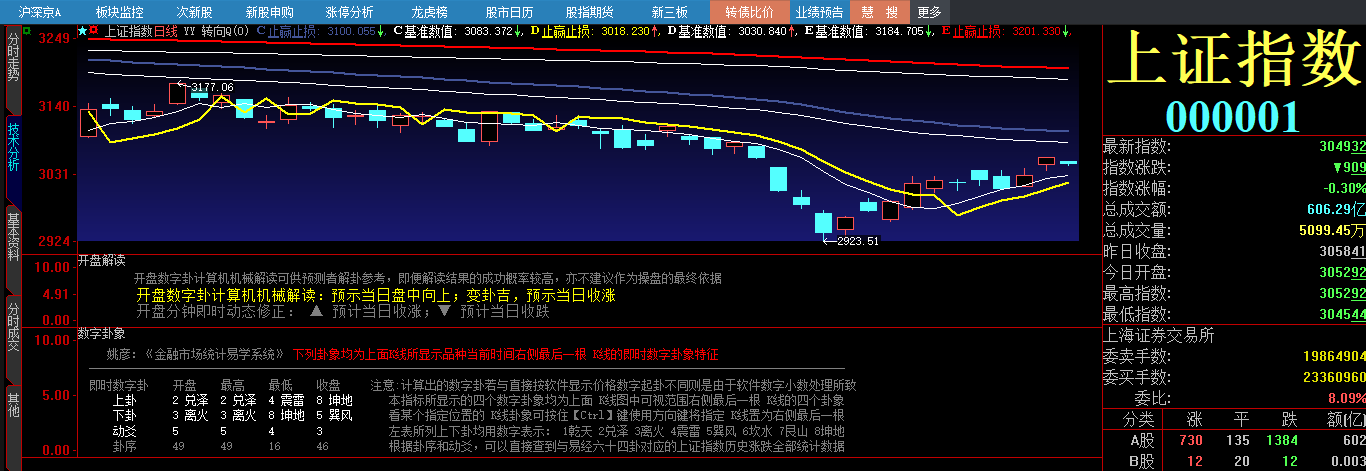Go to the 龙虎榜 tab
Screen dimensions: 1366x471
coord(429,12)
